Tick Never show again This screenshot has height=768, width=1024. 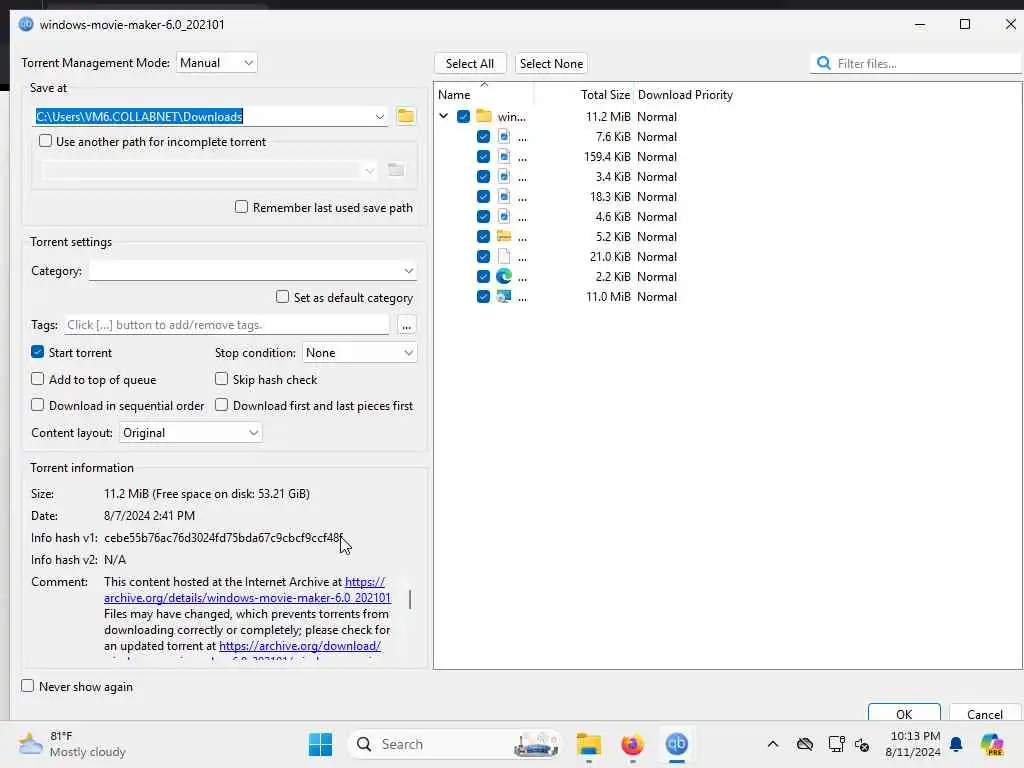click(27, 686)
